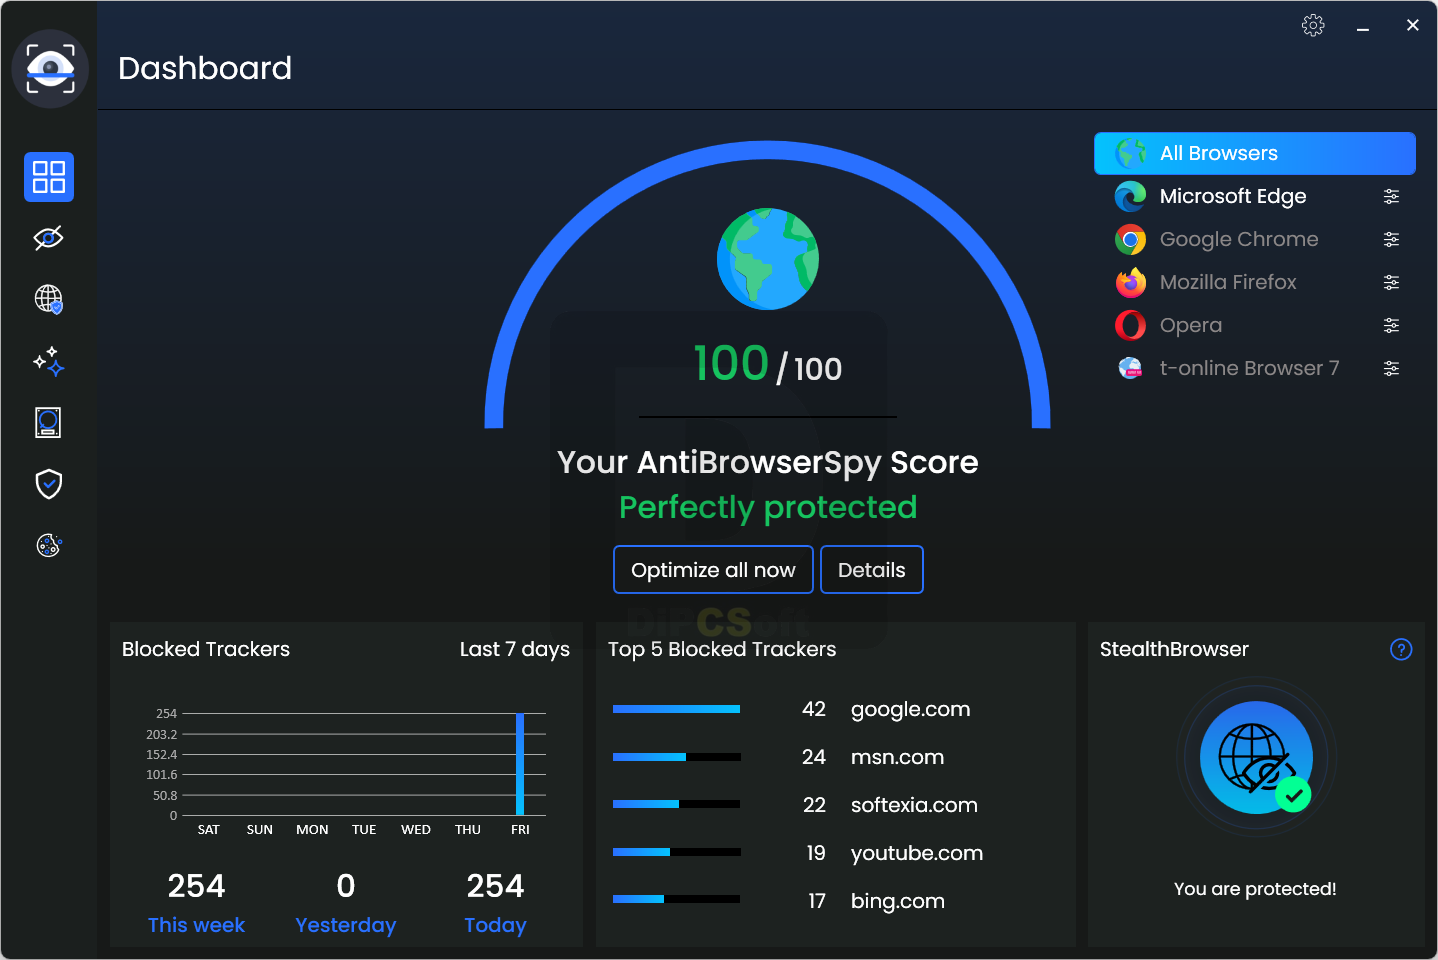Image resolution: width=1438 pixels, height=960 pixels.
Task: Open the globe with shield sidebar icon
Action: [x=49, y=299]
